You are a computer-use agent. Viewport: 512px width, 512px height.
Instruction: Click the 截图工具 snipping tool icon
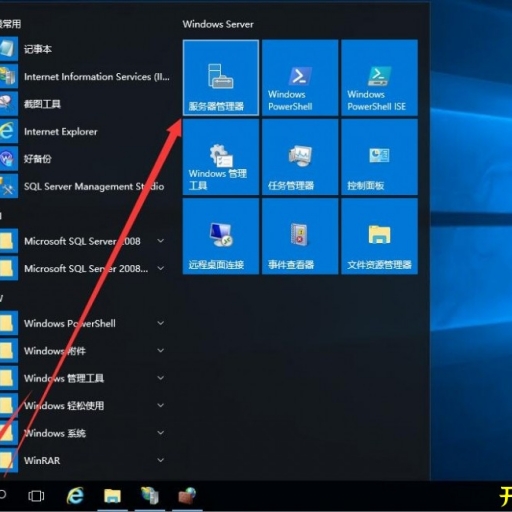(8, 104)
